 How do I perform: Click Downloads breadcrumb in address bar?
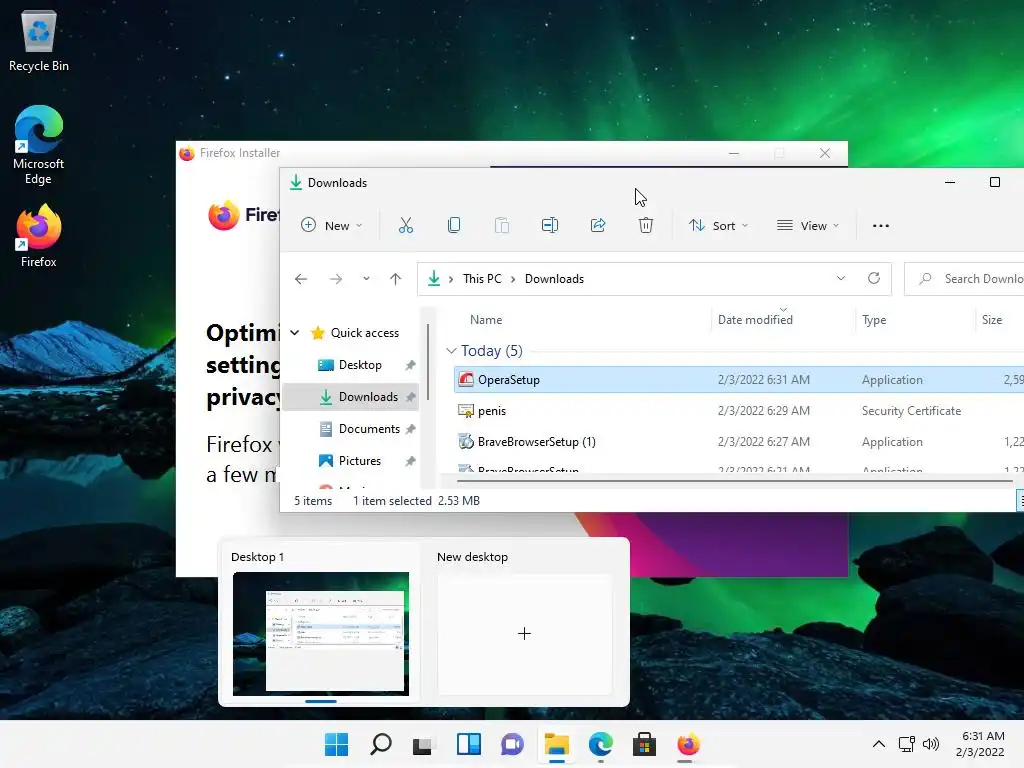pos(554,279)
